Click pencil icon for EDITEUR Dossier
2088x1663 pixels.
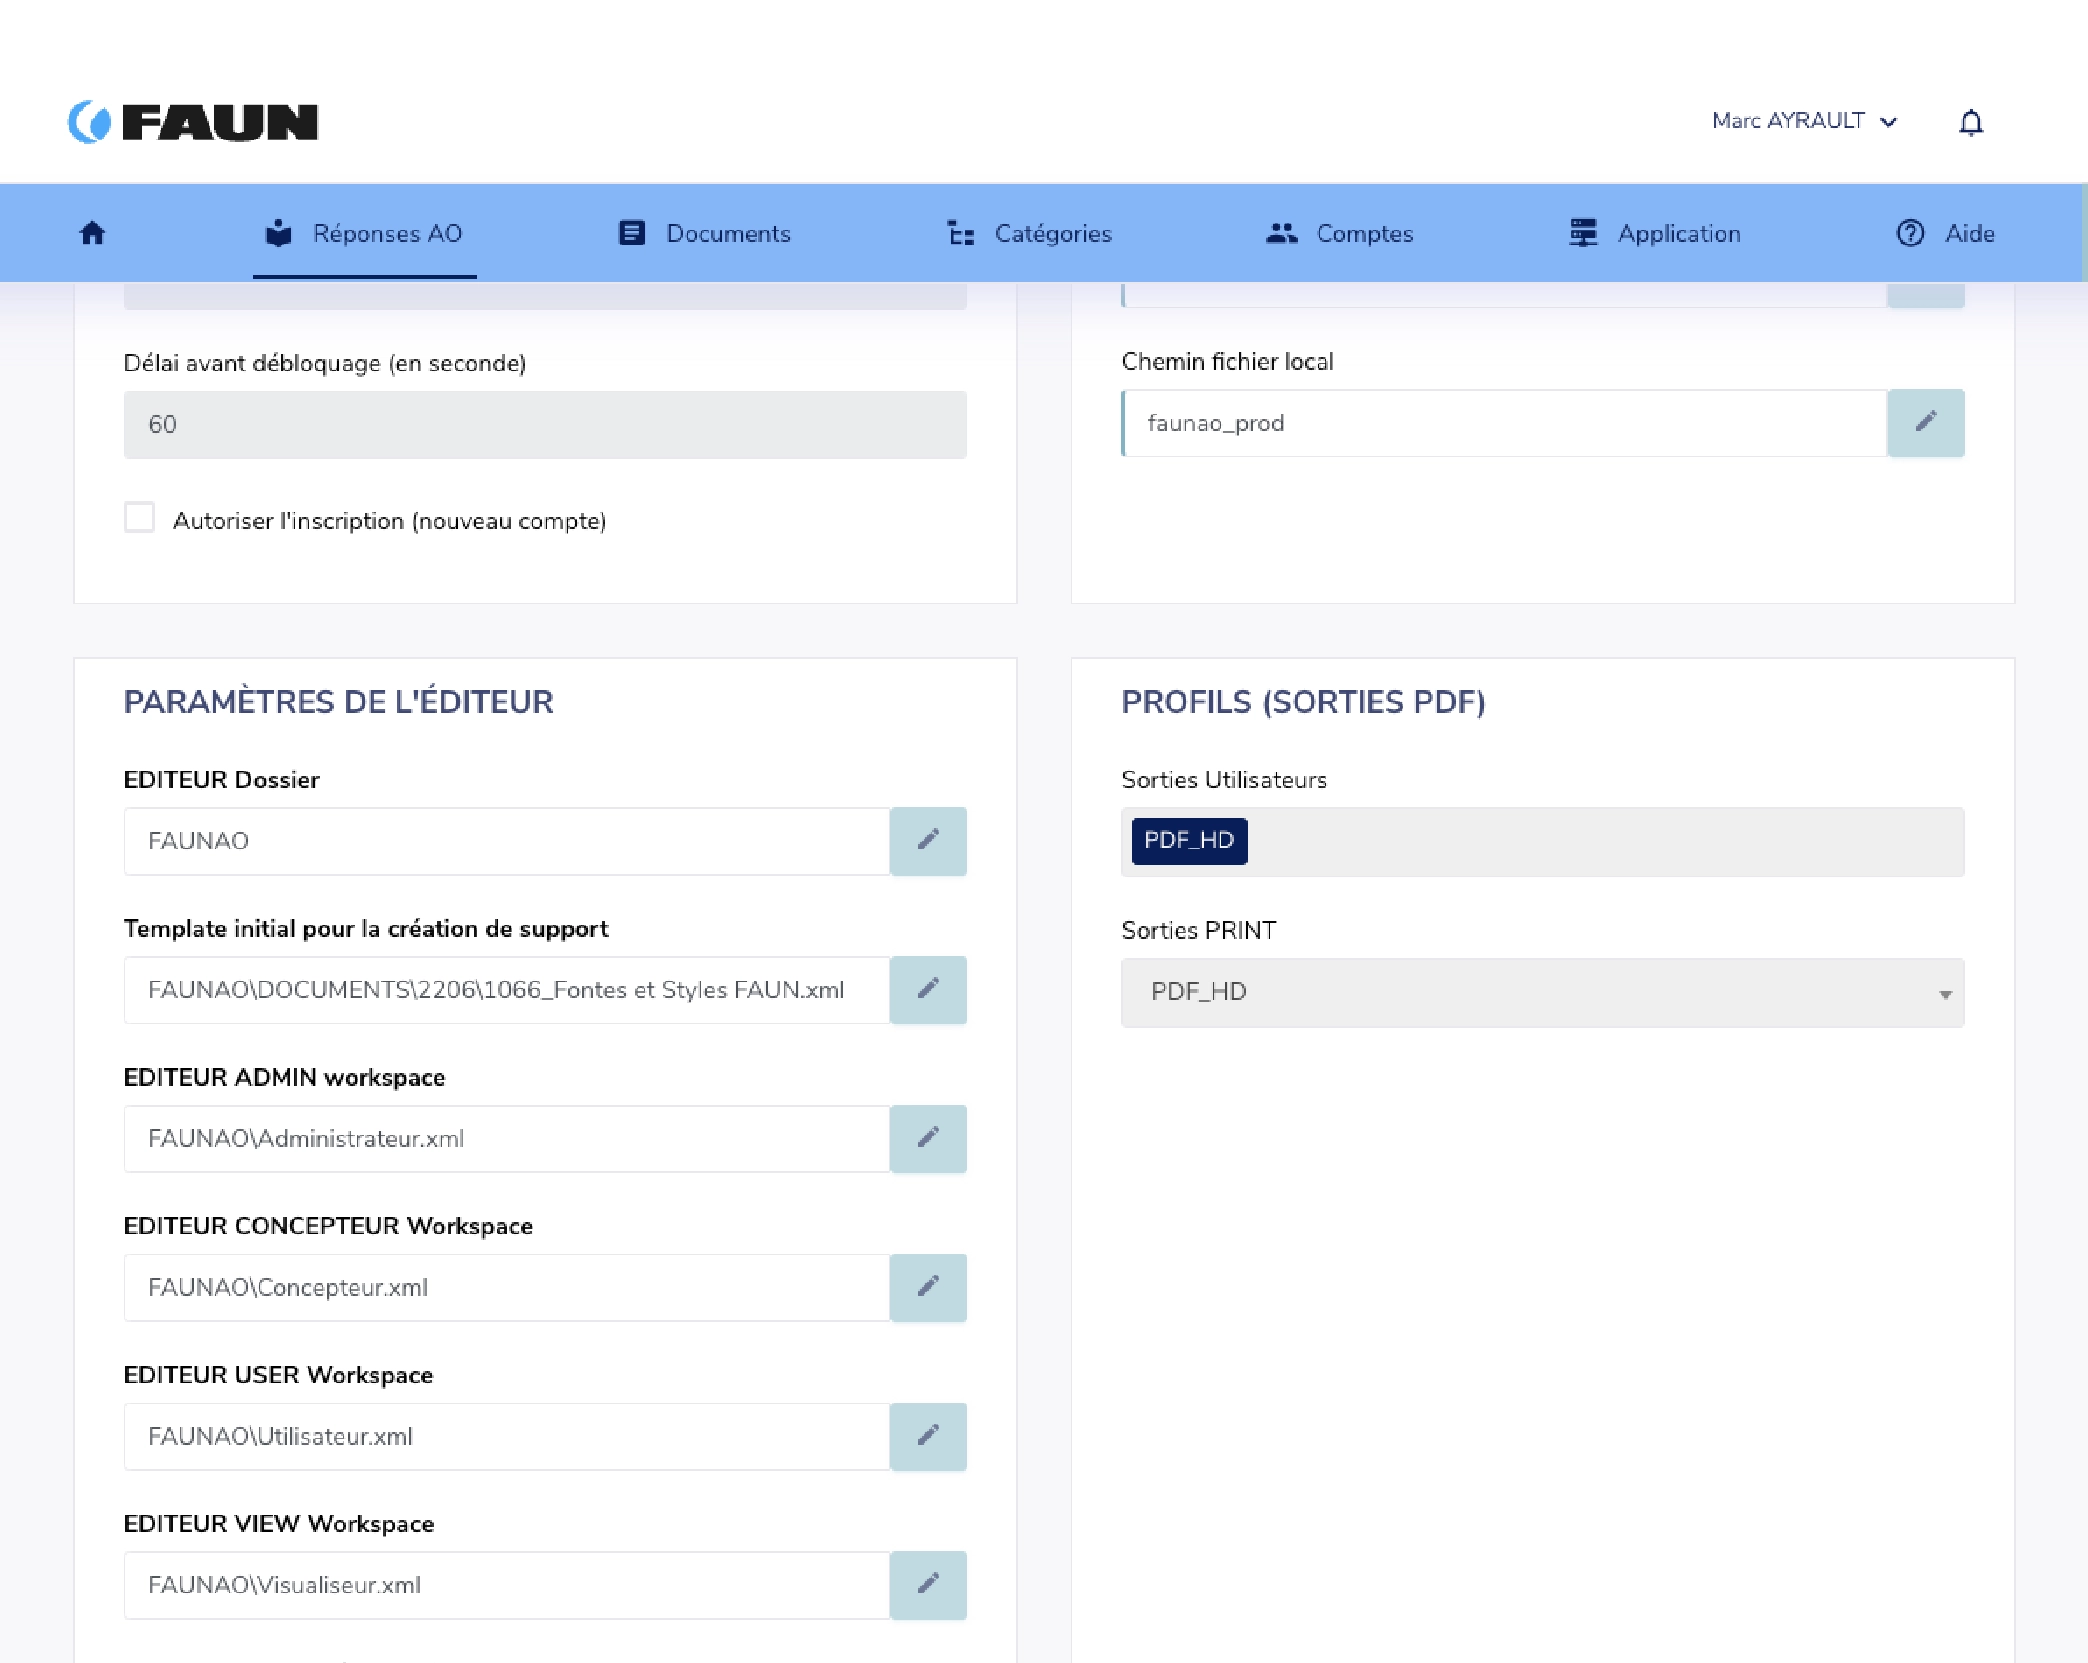click(x=927, y=841)
